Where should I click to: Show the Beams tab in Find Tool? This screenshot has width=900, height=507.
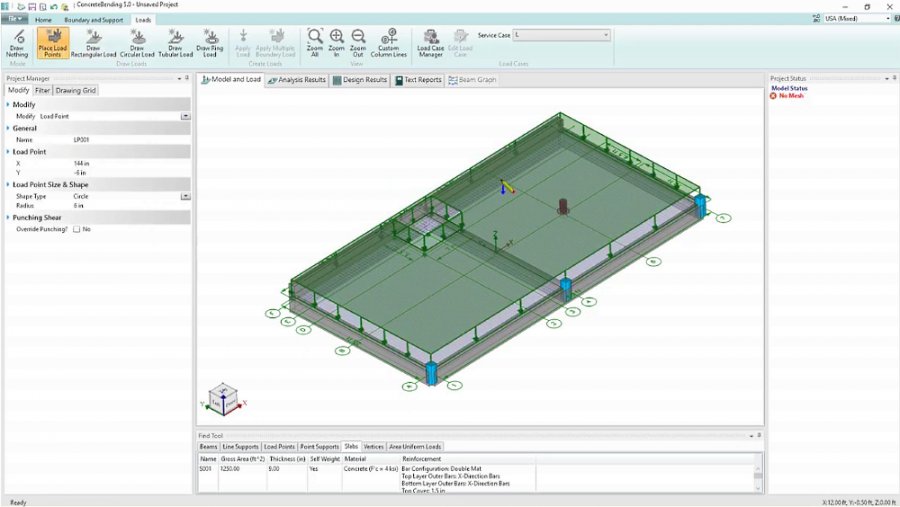pos(208,446)
